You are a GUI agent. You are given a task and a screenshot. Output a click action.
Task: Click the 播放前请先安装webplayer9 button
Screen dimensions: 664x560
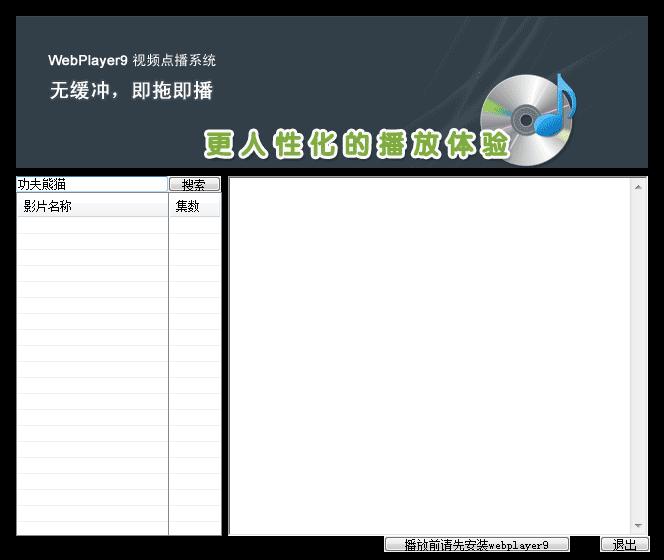pos(477,544)
